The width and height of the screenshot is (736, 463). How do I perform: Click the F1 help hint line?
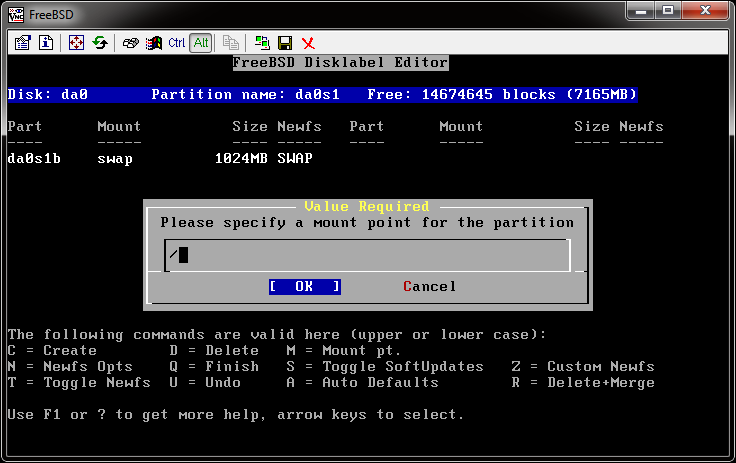click(x=236, y=414)
